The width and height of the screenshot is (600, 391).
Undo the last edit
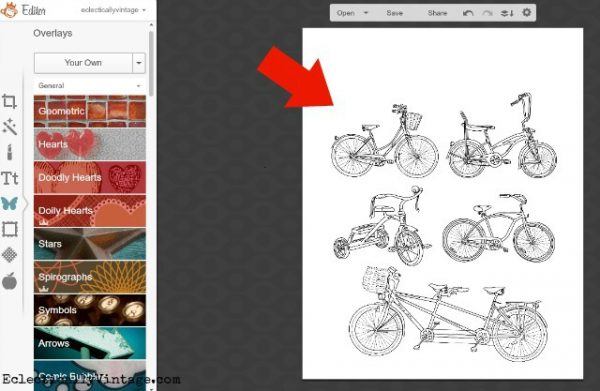pyautogui.click(x=468, y=13)
